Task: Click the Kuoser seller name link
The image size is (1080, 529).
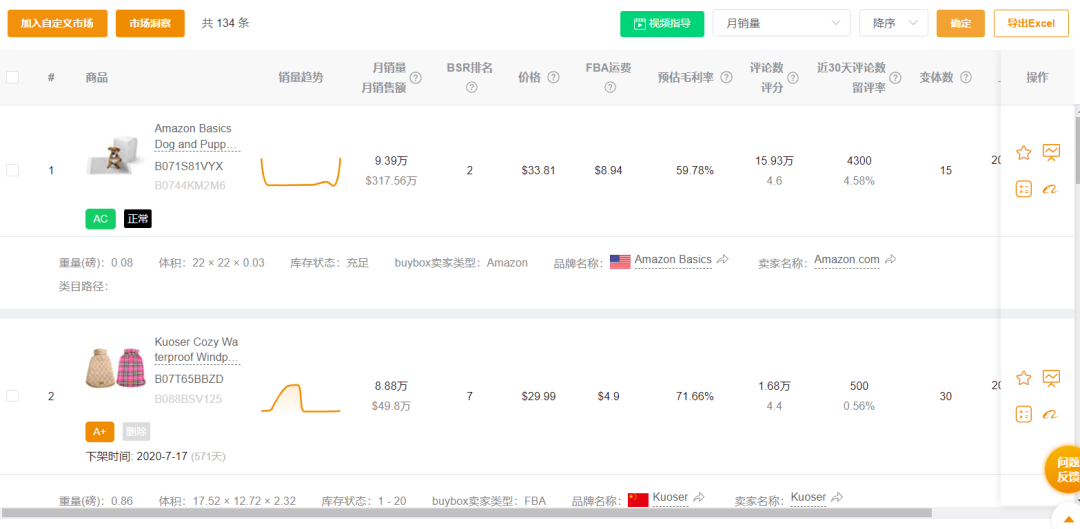Action: point(809,497)
